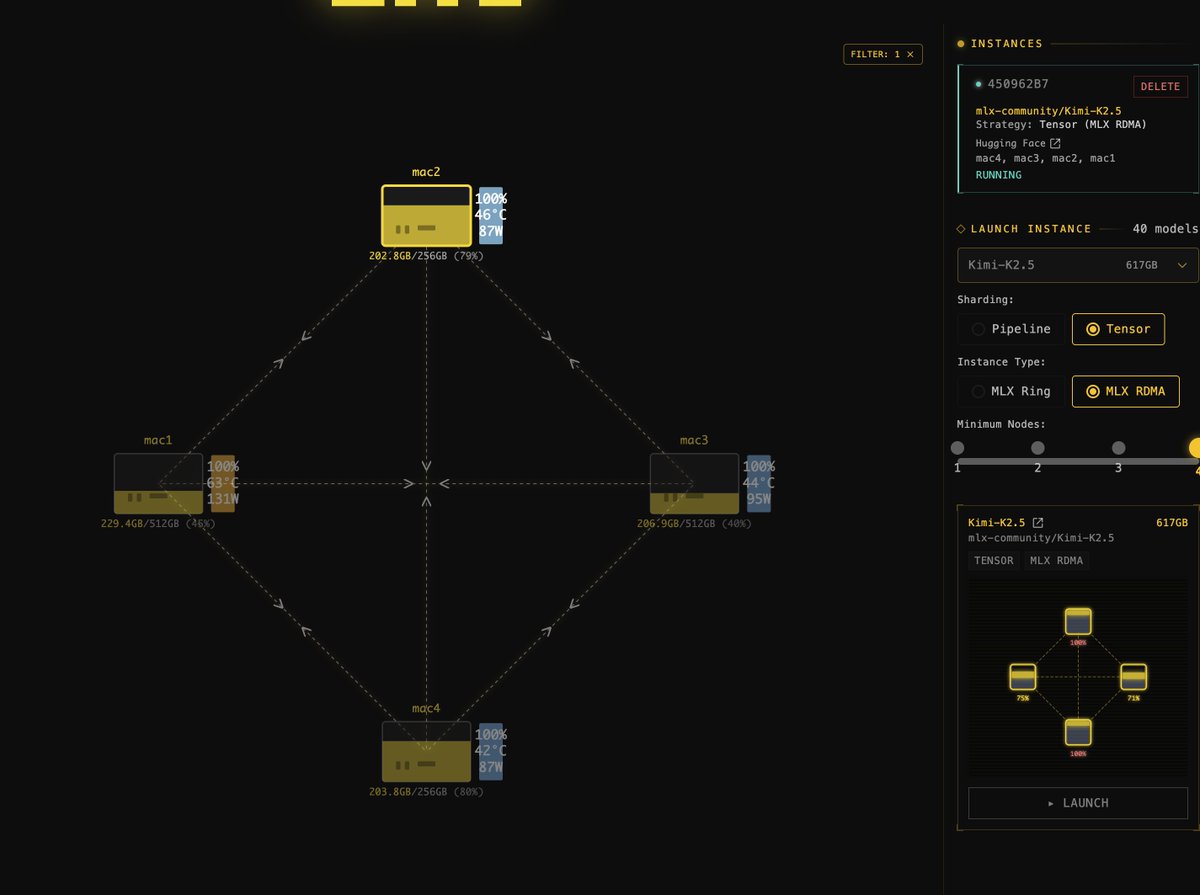Click mac3 memory 206.9GB/512GB label
The height and width of the screenshot is (895, 1200).
tap(694, 523)
